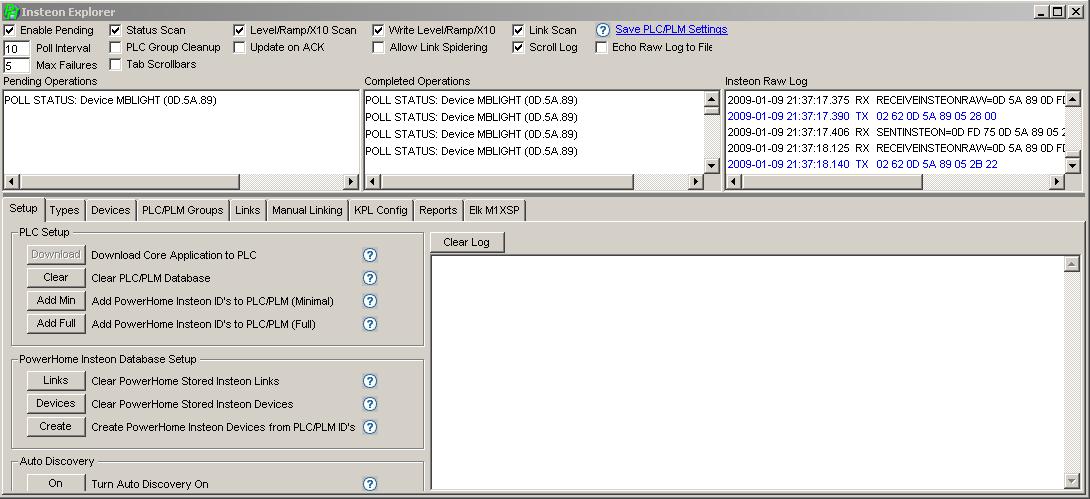Select raw log line at 21:37:17.375 RX
Viewport: 1090px width, 499px height.
(x=895, y=100)
